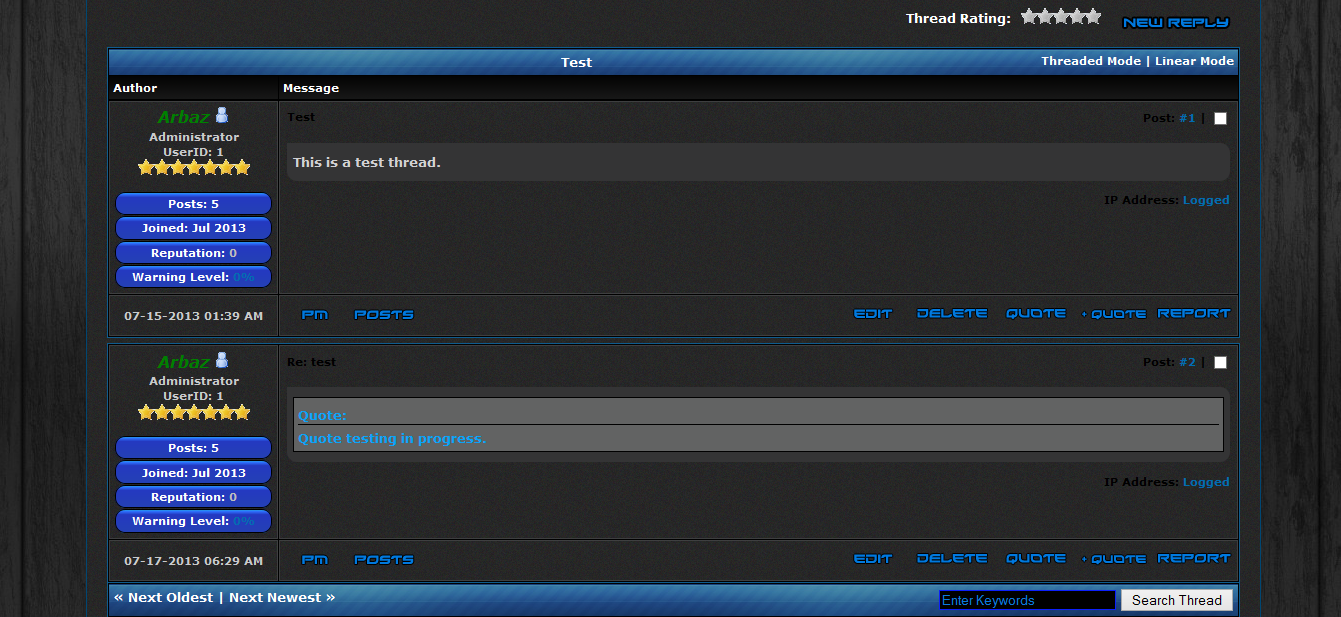This screenshot has height=617, width=1341.
Task: Find author's posts from post #2
Action: tap(384, 560)
